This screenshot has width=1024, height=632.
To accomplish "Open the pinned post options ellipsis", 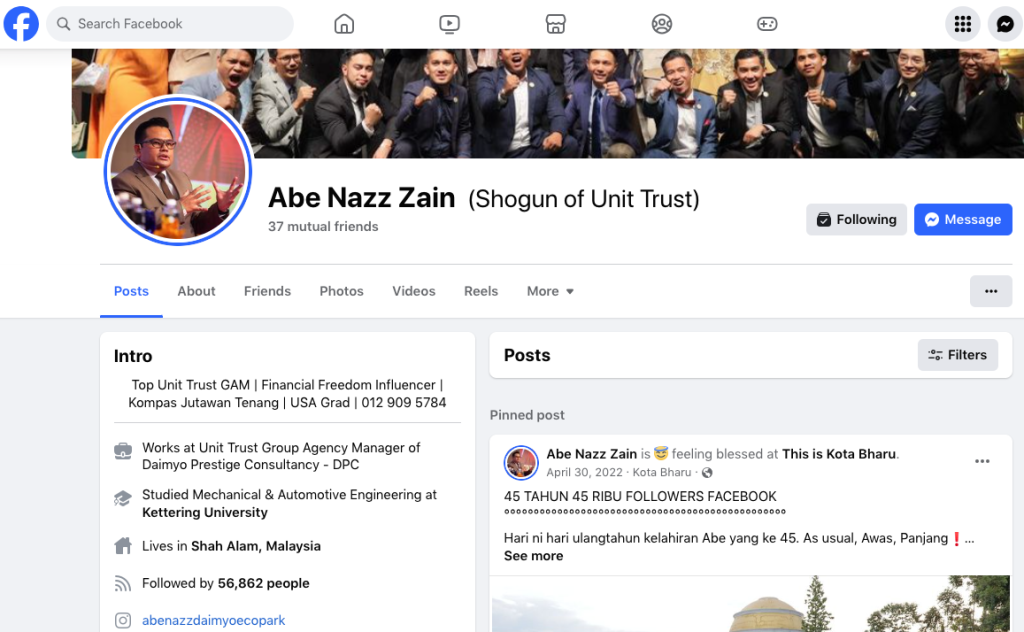I will tap(982, 461).
